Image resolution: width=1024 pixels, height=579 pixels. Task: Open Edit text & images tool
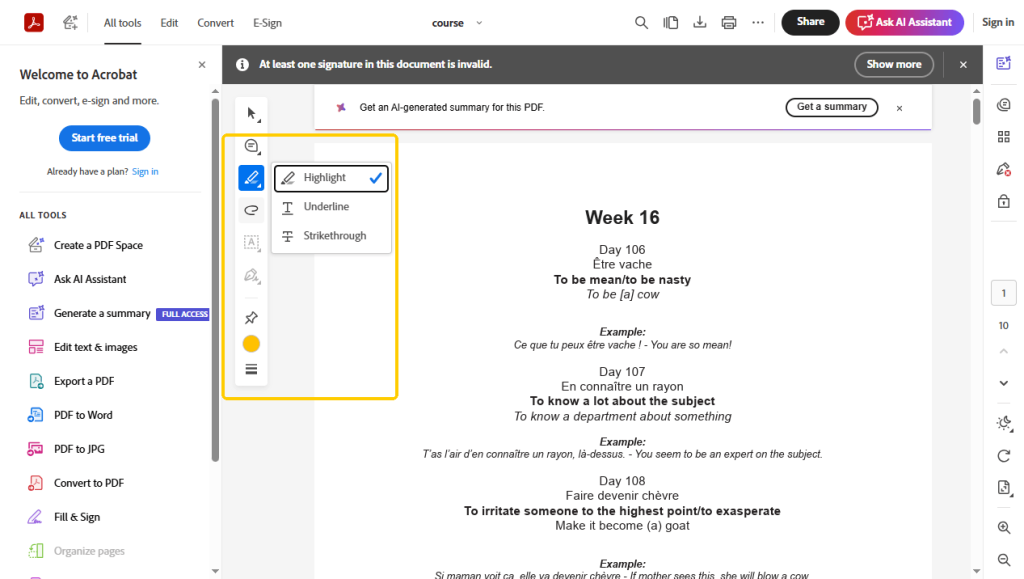click(x=82, y=347)
